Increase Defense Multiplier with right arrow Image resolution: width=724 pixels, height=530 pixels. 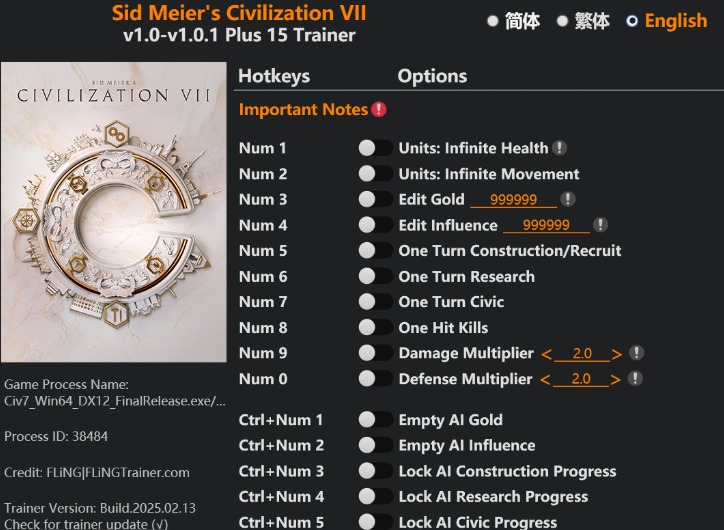tap(617, 380)
